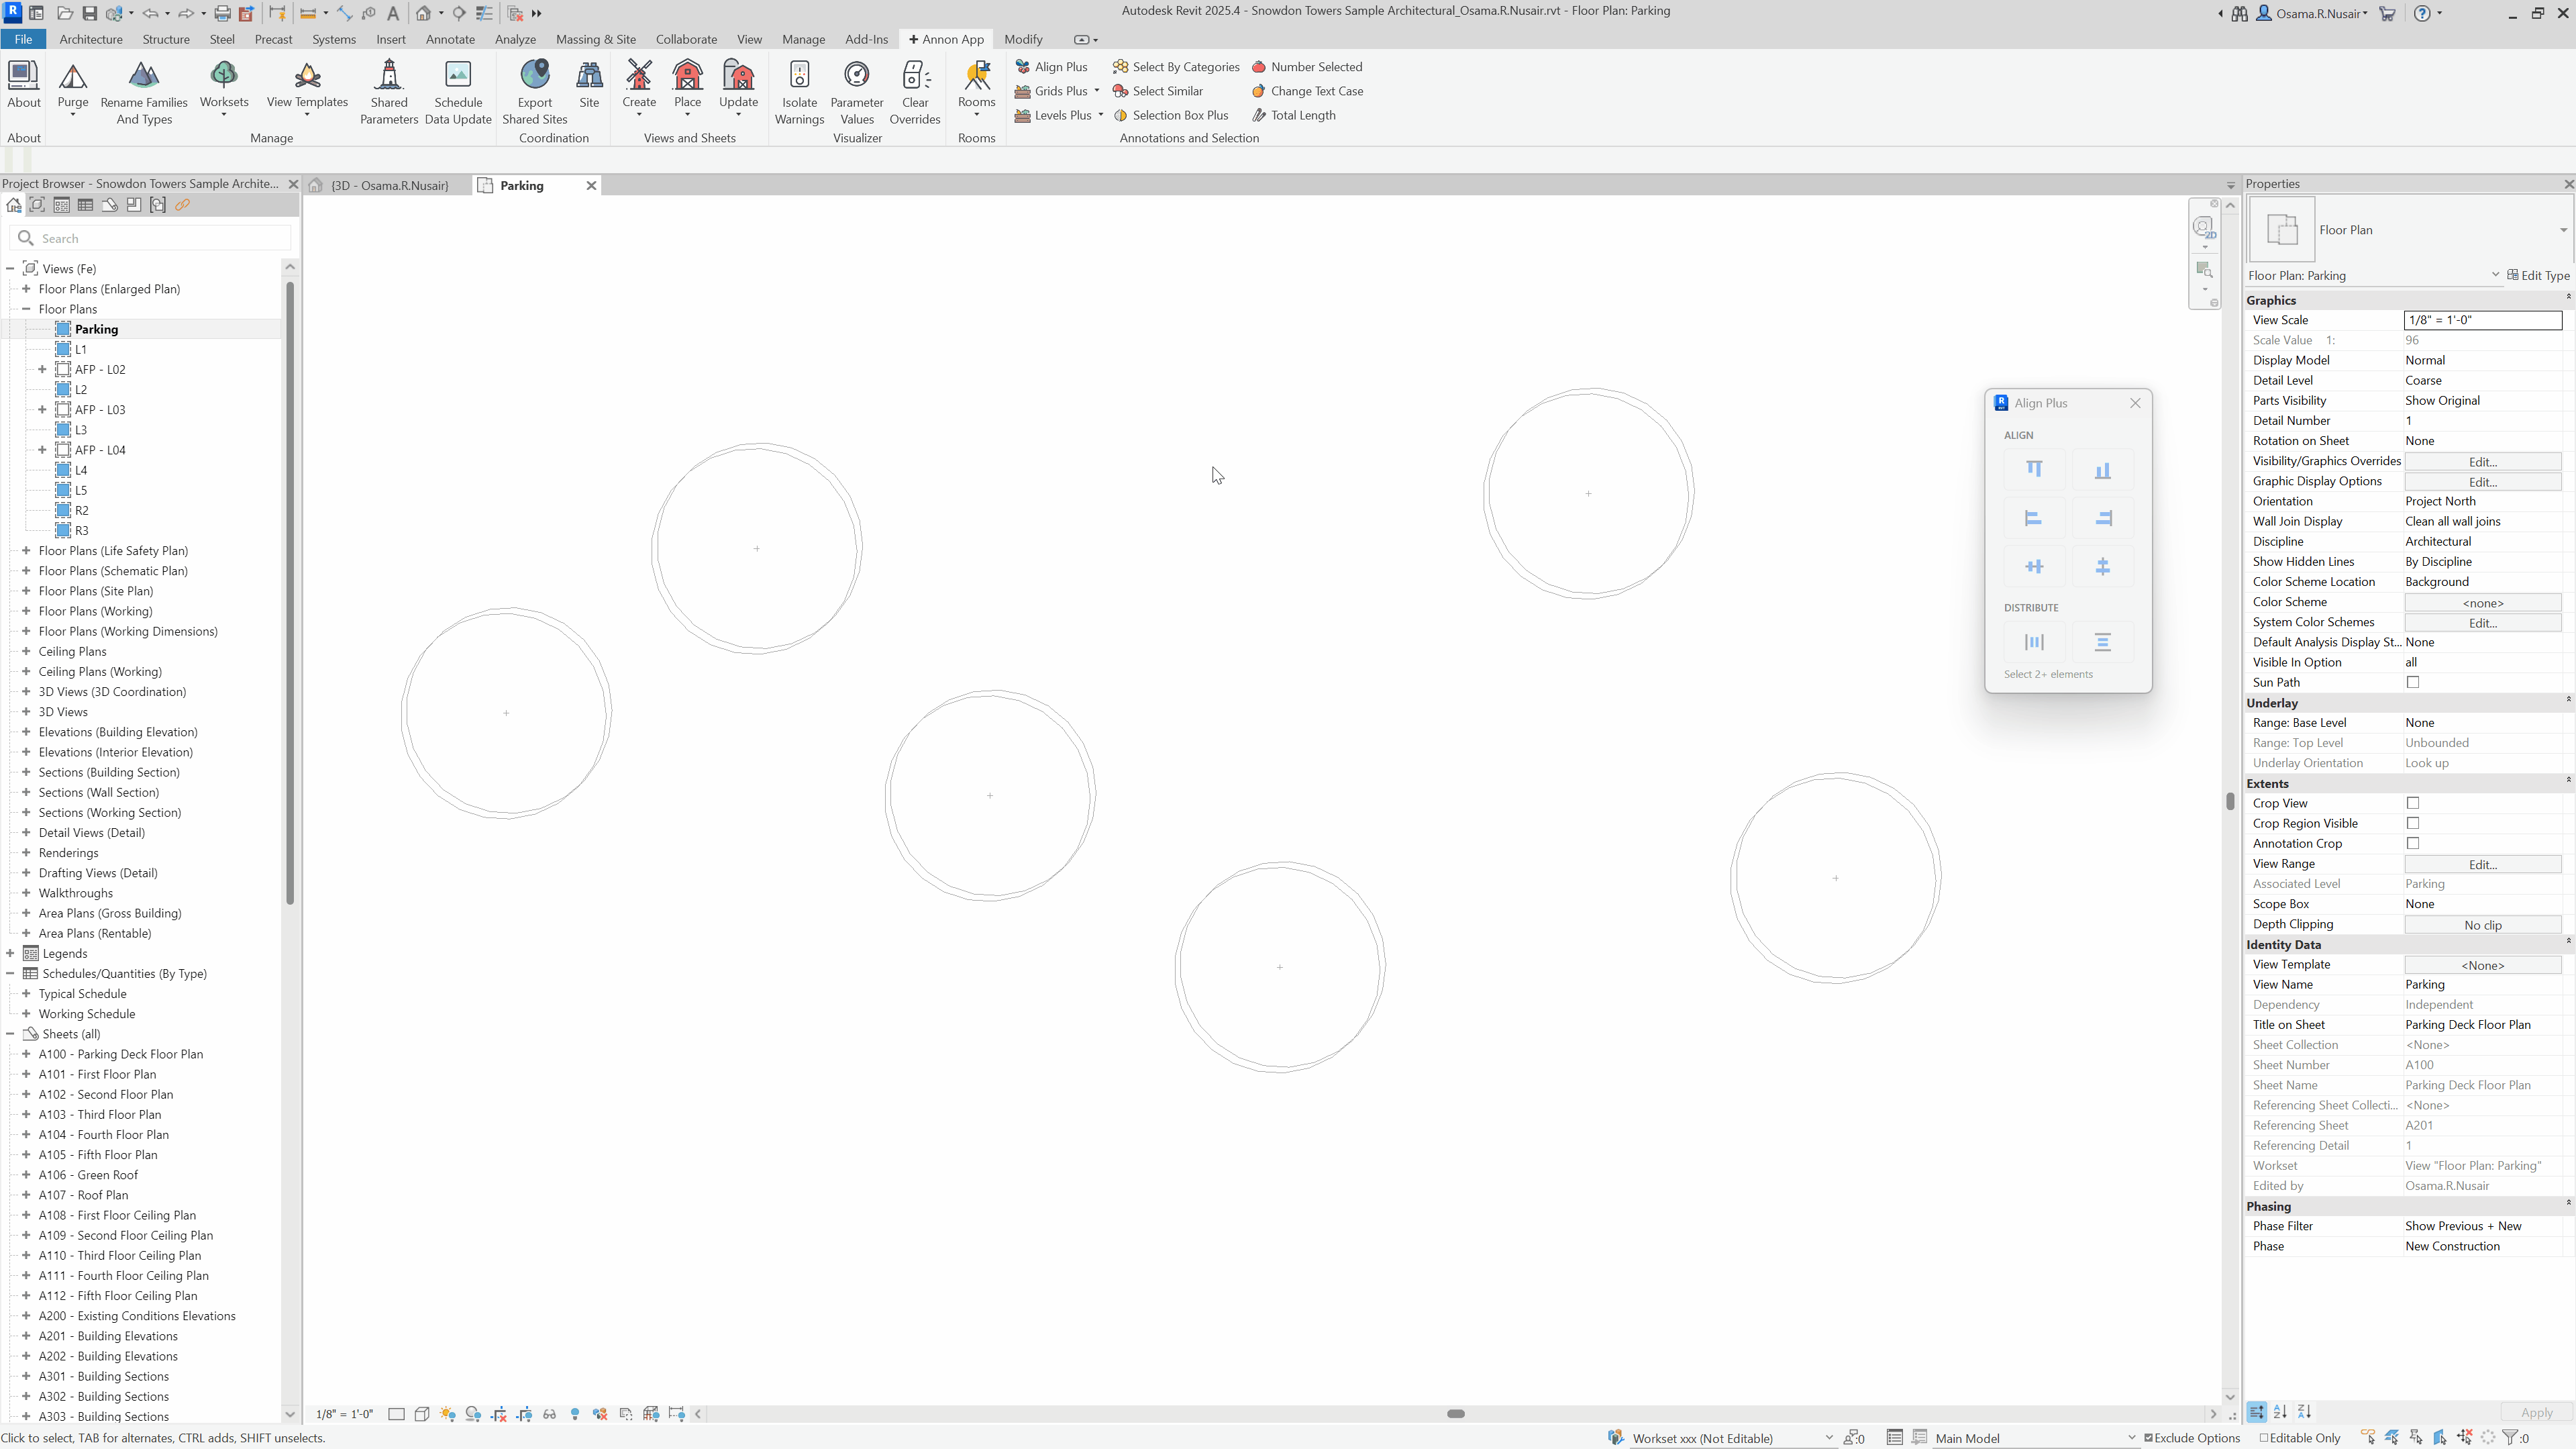Open Grids Plus dropdown arrow
2576x1449 pixels.
1097,91
